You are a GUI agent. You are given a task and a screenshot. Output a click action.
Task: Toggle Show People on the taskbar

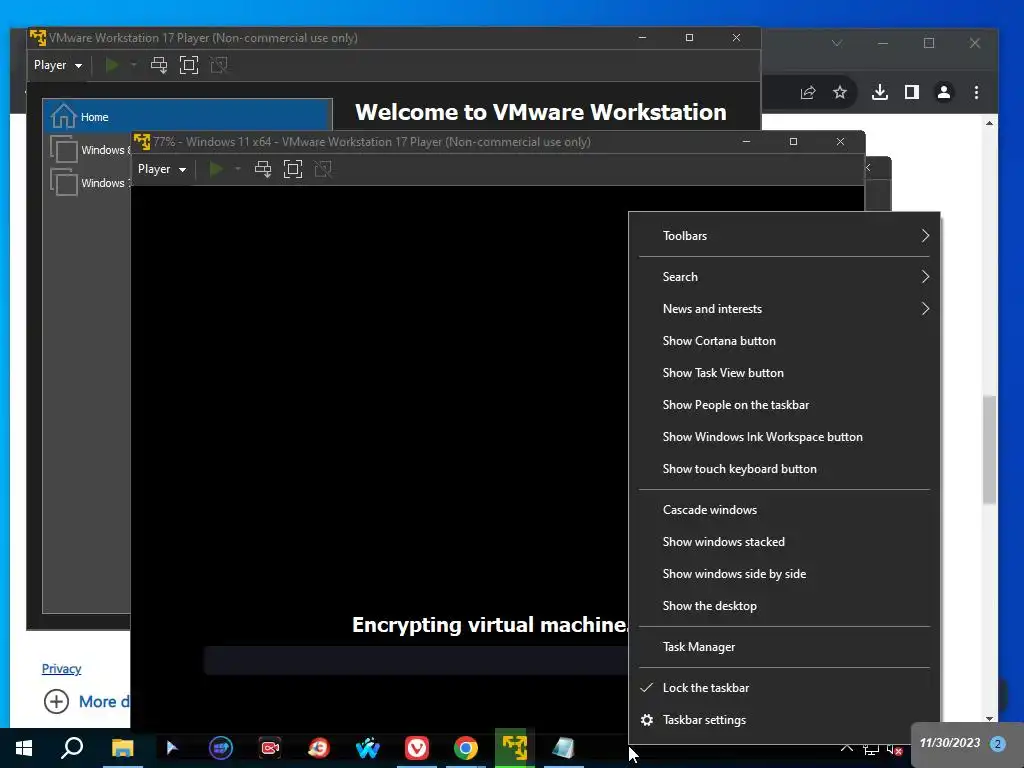pyautogui.click(x=784, y=405)
